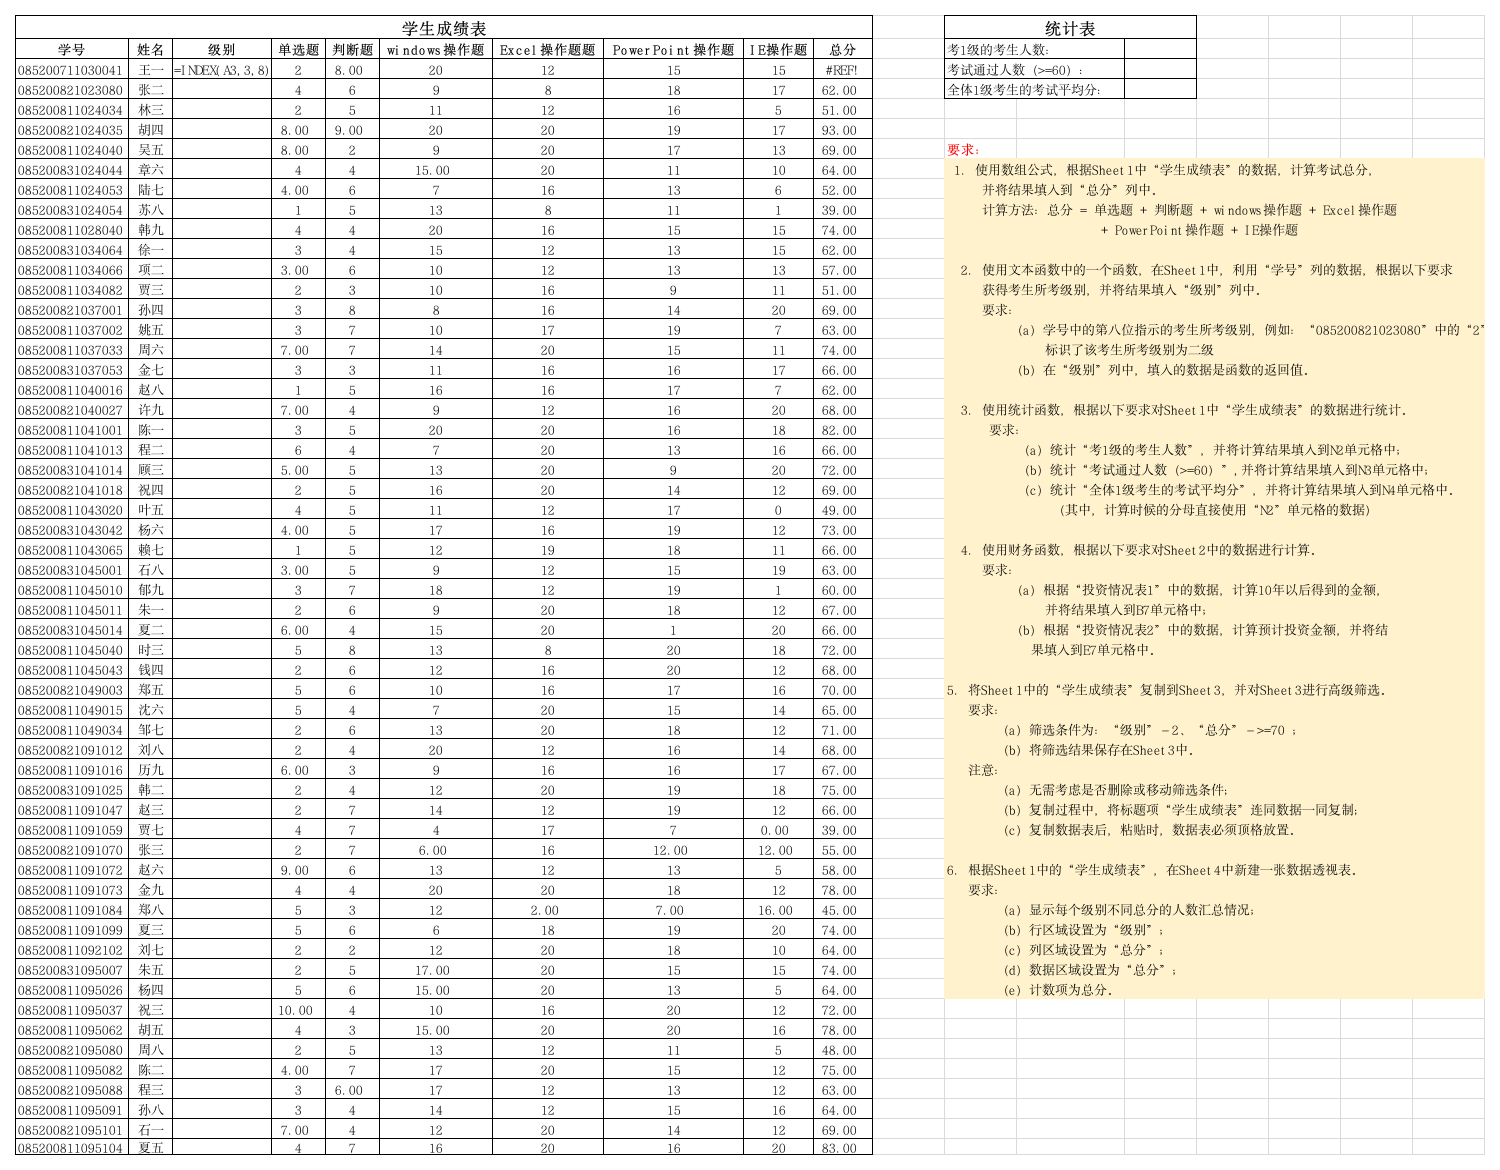
Task: Click the 姓名 column header
Action: (x=150, y=49)
